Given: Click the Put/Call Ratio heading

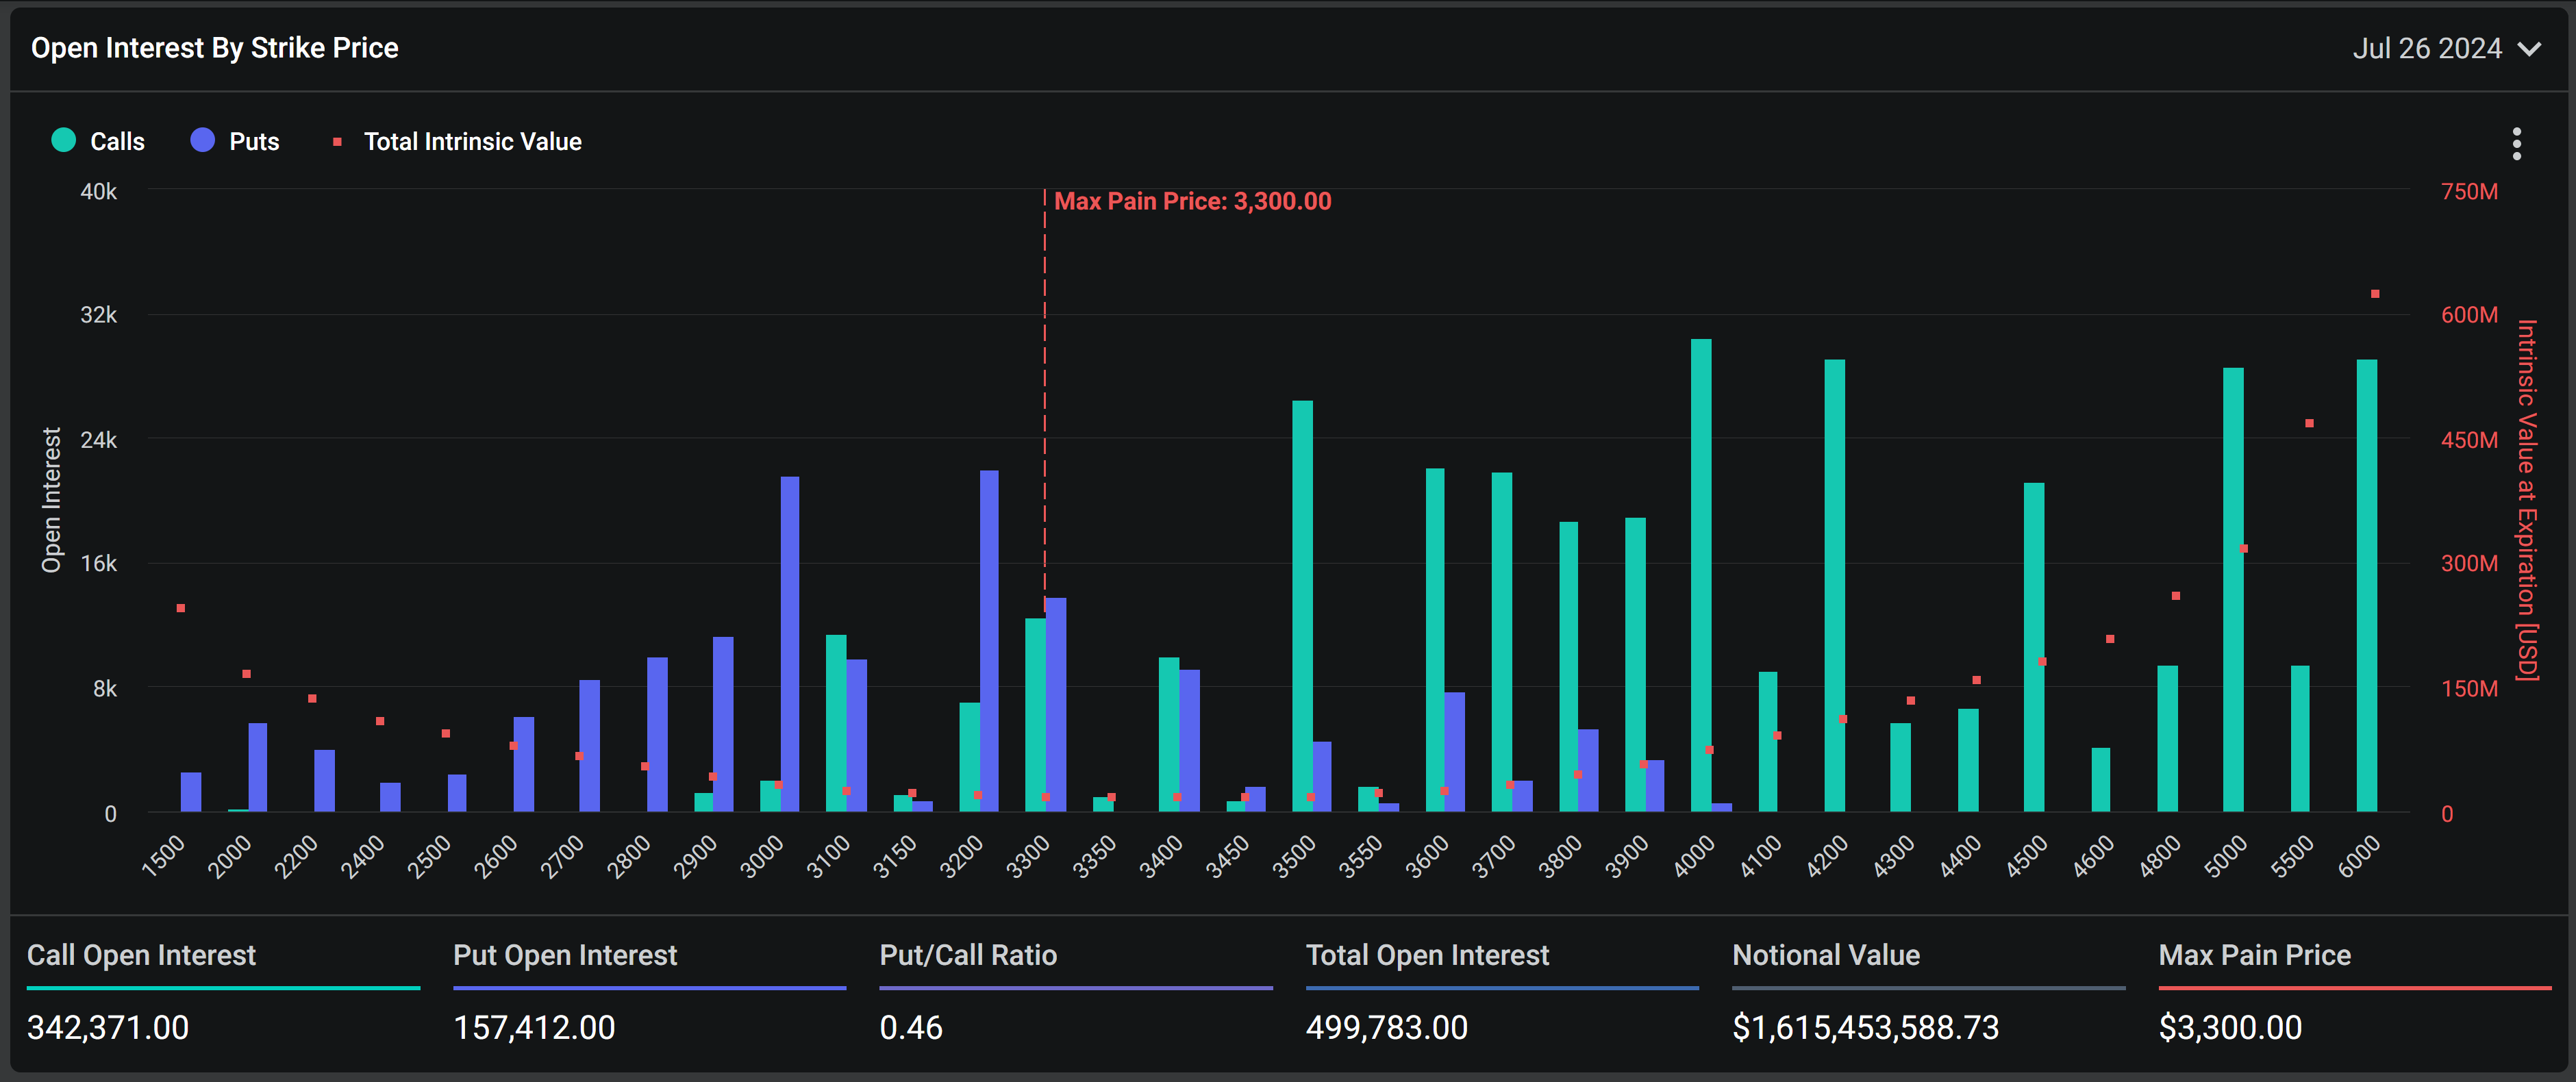Looking at the screenshot, I should point(967,955).
